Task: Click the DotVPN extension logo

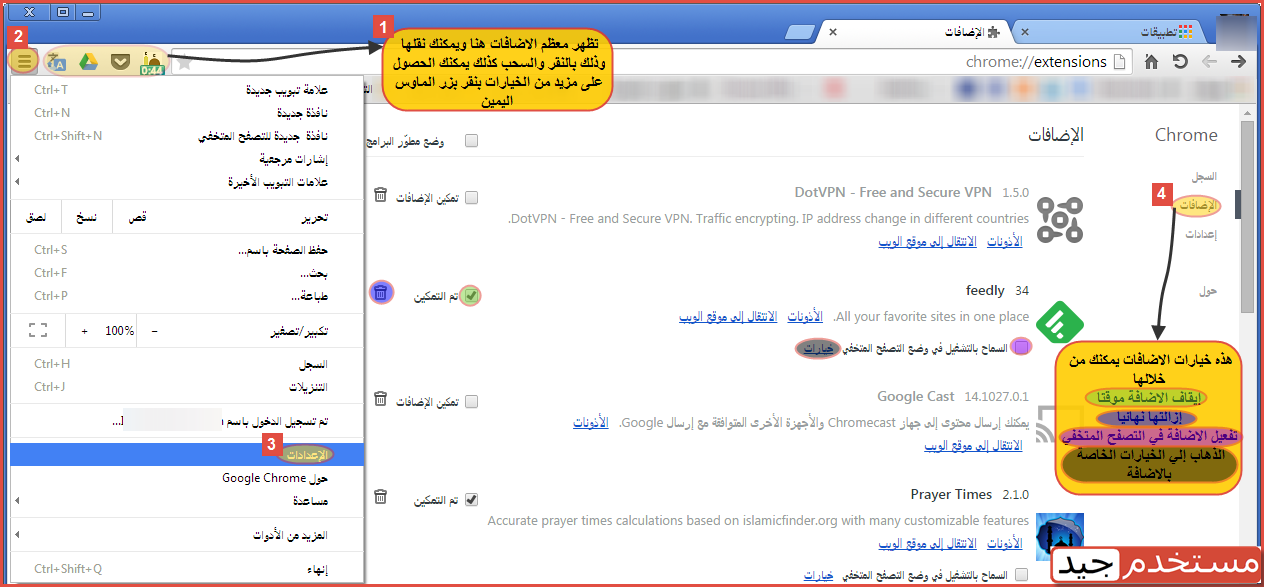Action: tap(1060, 222)
